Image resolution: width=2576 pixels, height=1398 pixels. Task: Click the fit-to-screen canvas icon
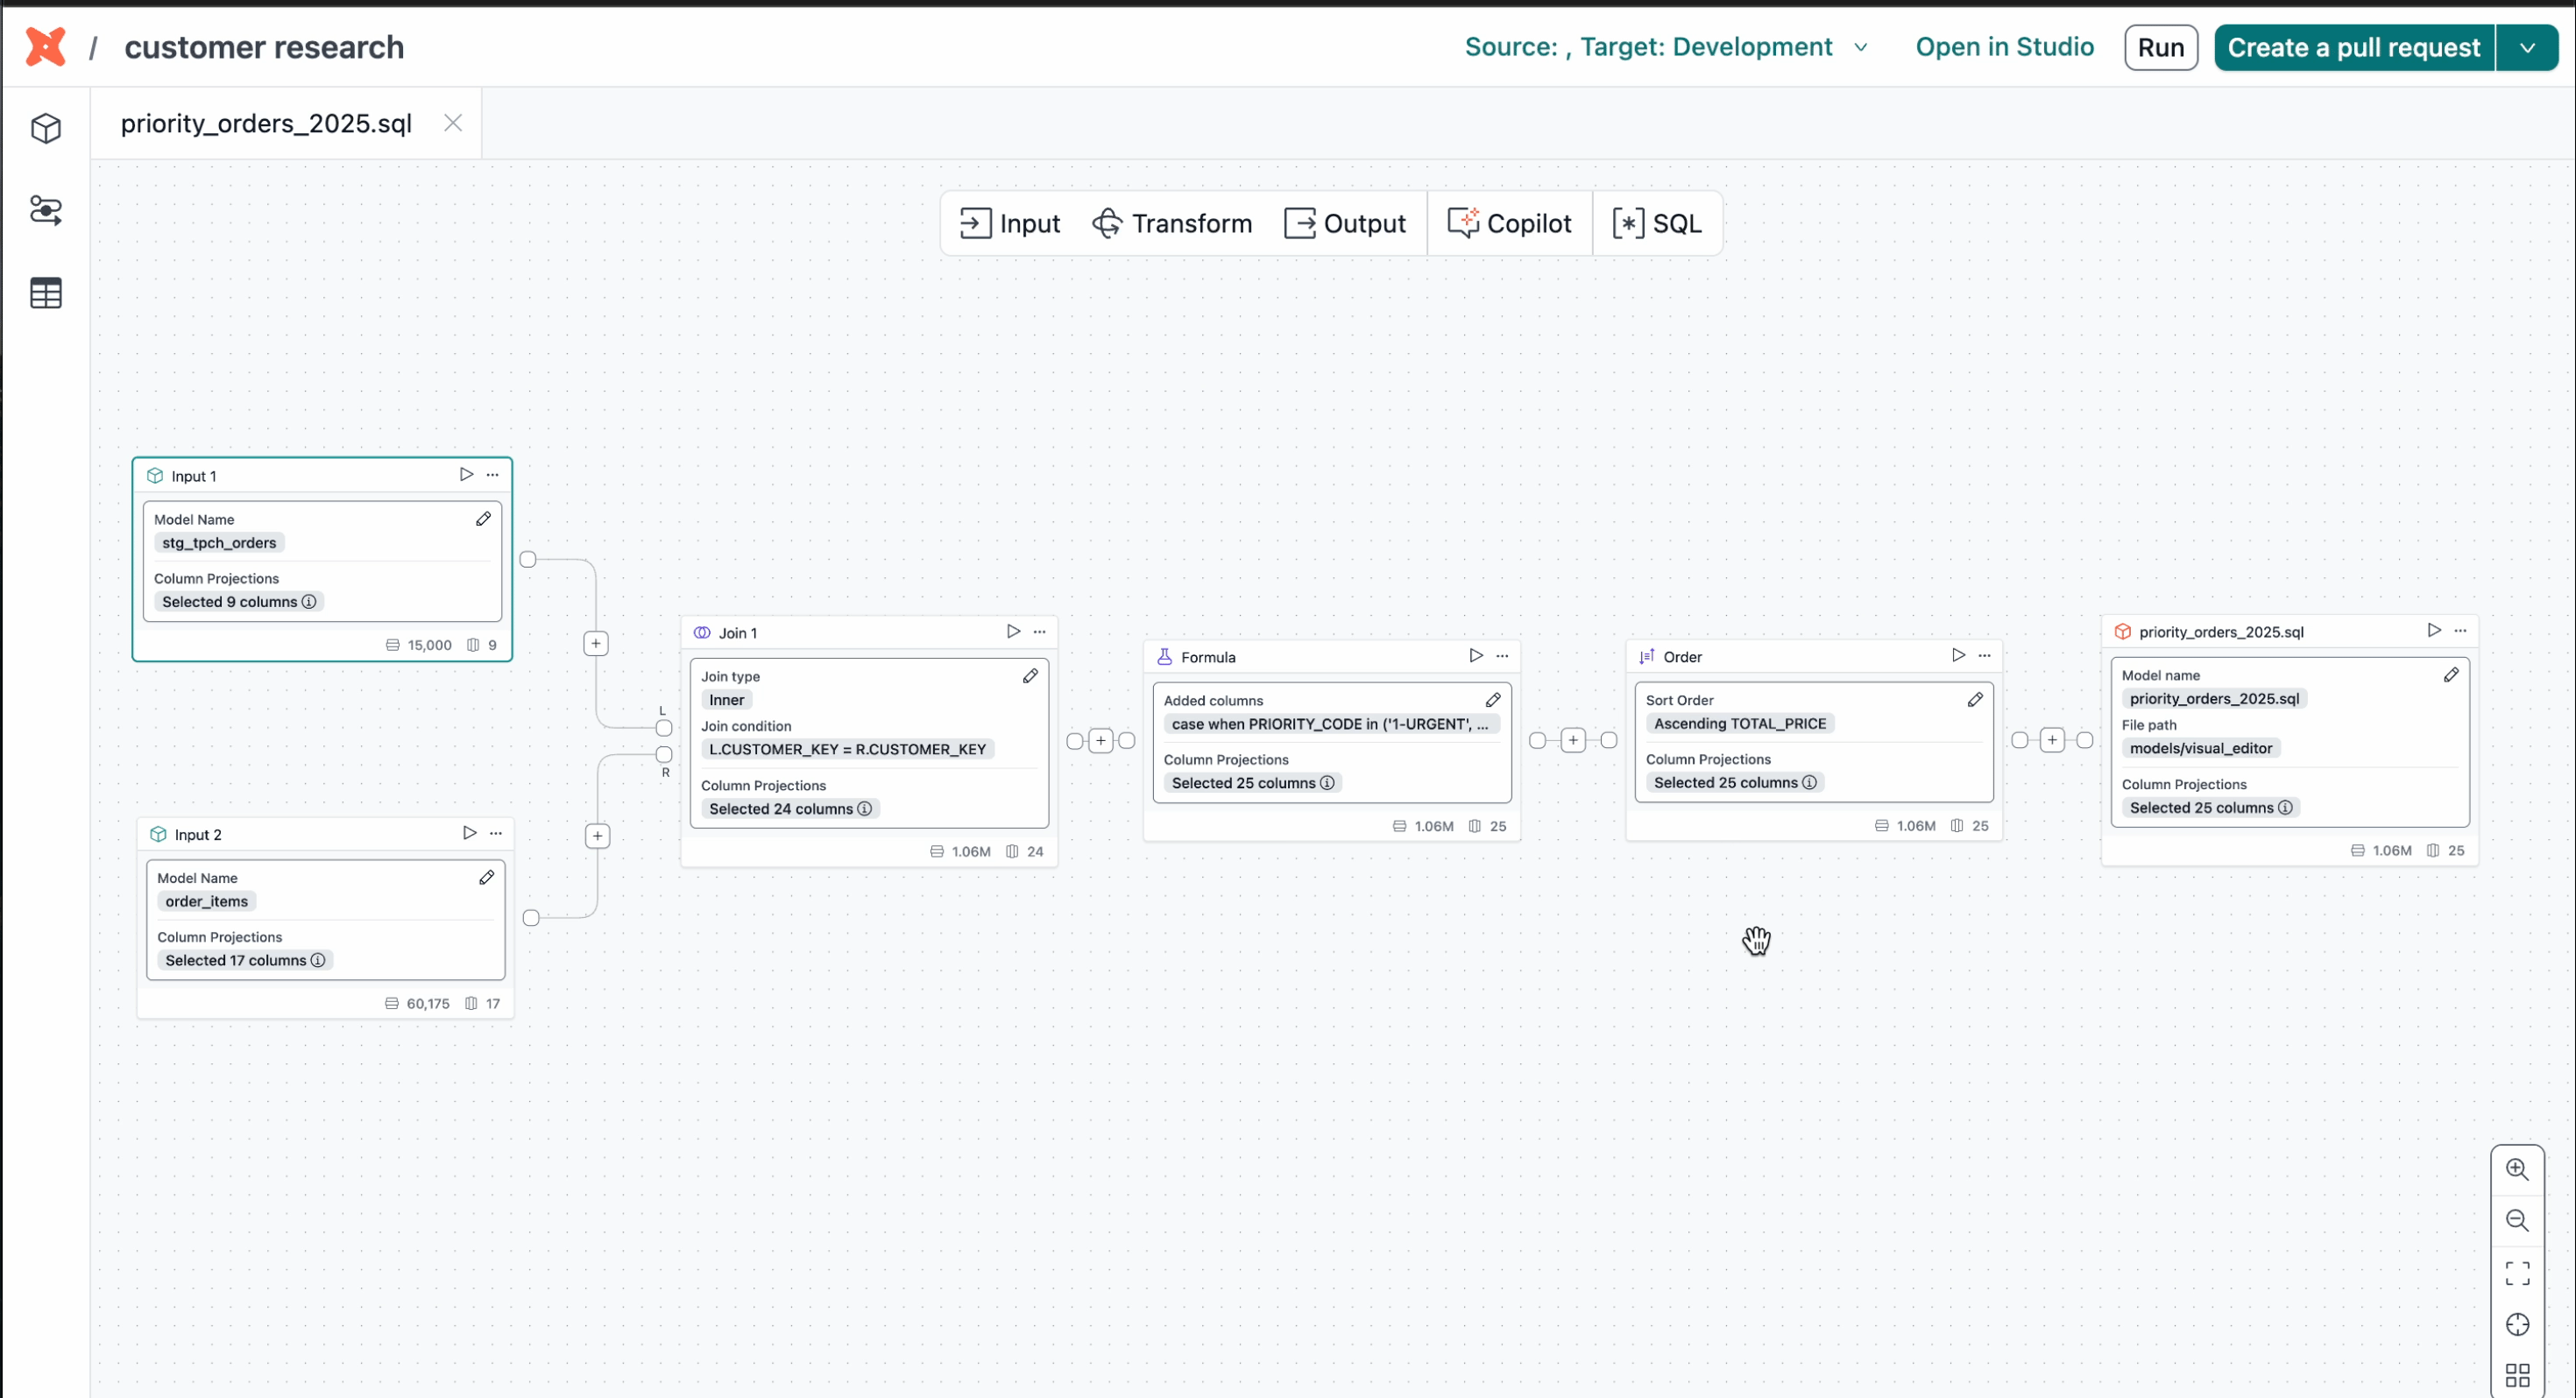[2517, 1273]
